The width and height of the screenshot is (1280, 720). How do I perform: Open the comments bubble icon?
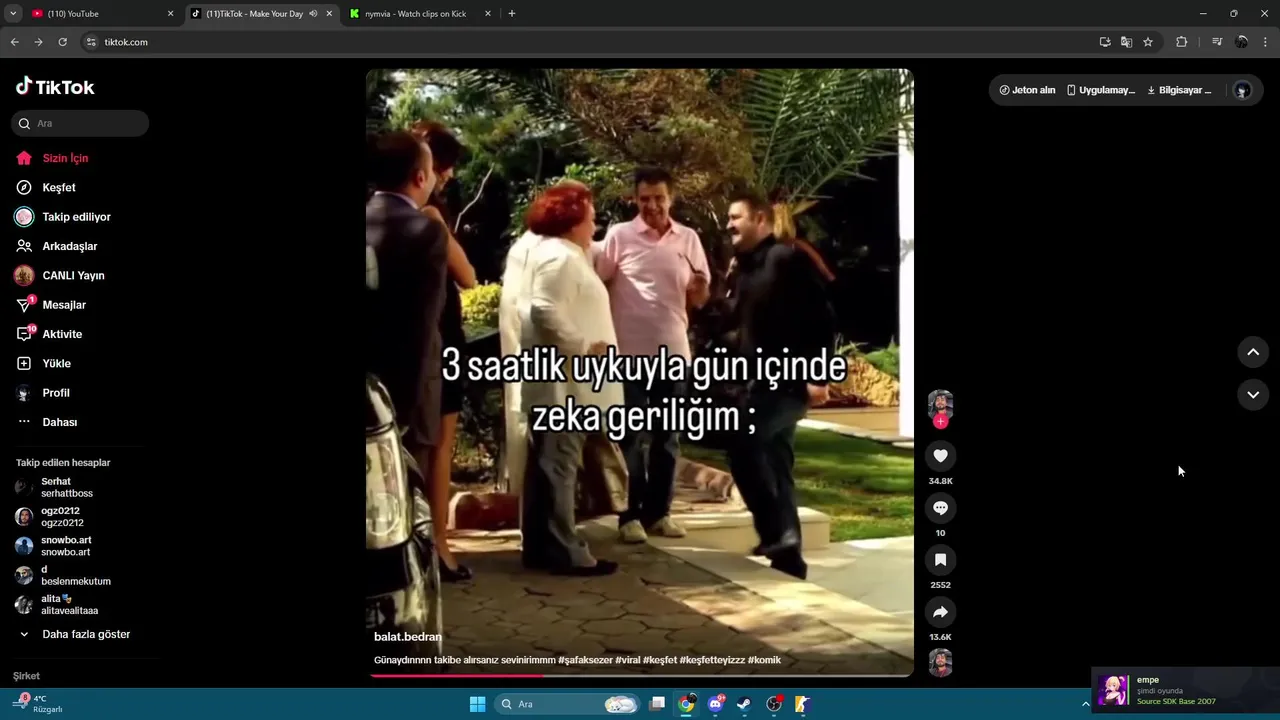tap(940, 508)
